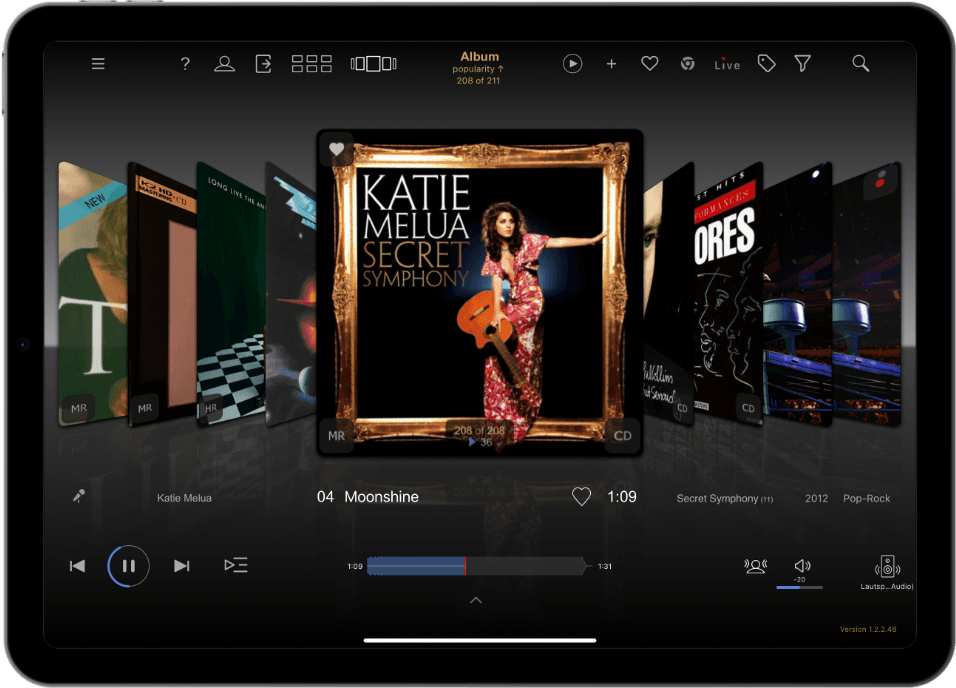Click the 208 of 208 track counter
Screen dimensions: 956x688
point(479,430)
